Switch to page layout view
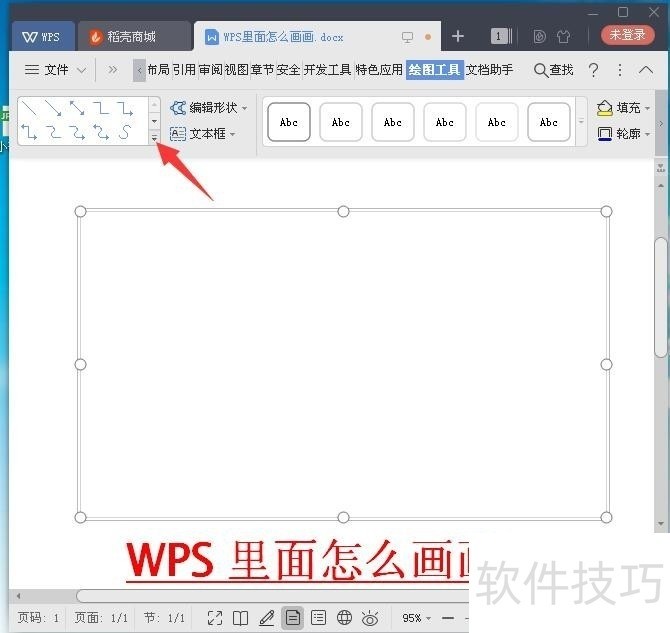The image size is (670, 633). click(x=293, y=618)
